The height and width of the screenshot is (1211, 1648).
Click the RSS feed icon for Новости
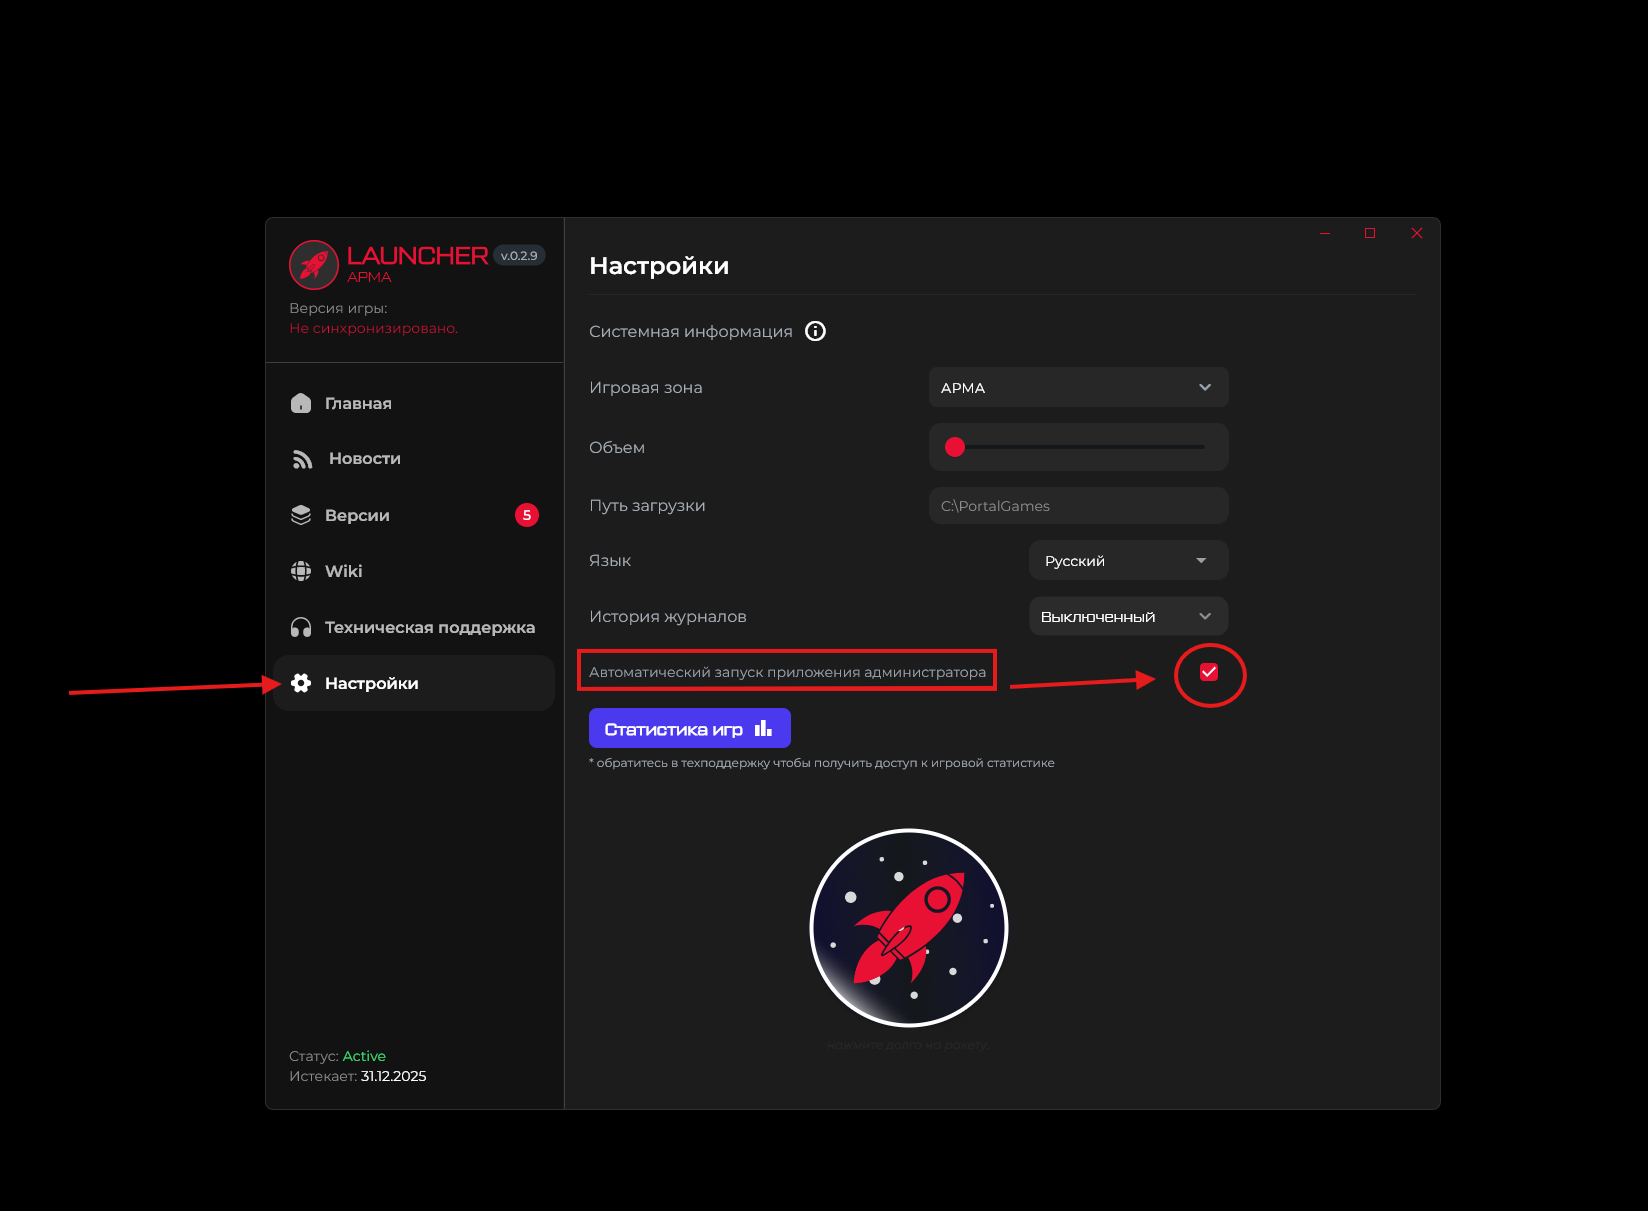[x=302, y=459]
